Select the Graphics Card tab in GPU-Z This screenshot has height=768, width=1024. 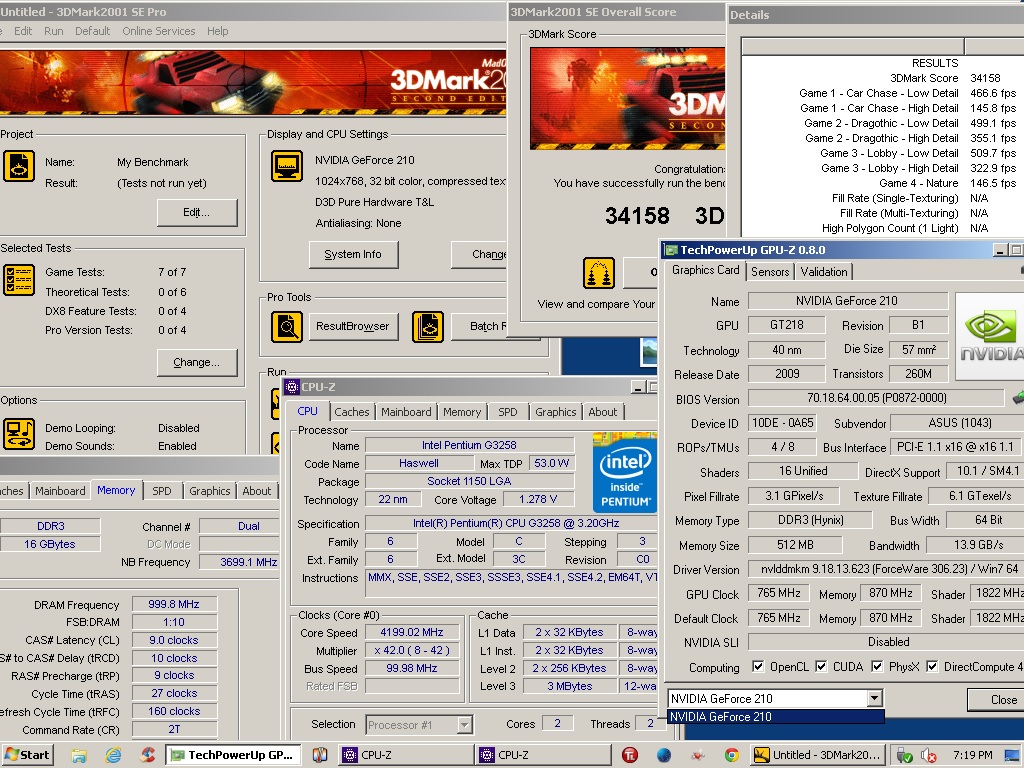tap(705, 270)
